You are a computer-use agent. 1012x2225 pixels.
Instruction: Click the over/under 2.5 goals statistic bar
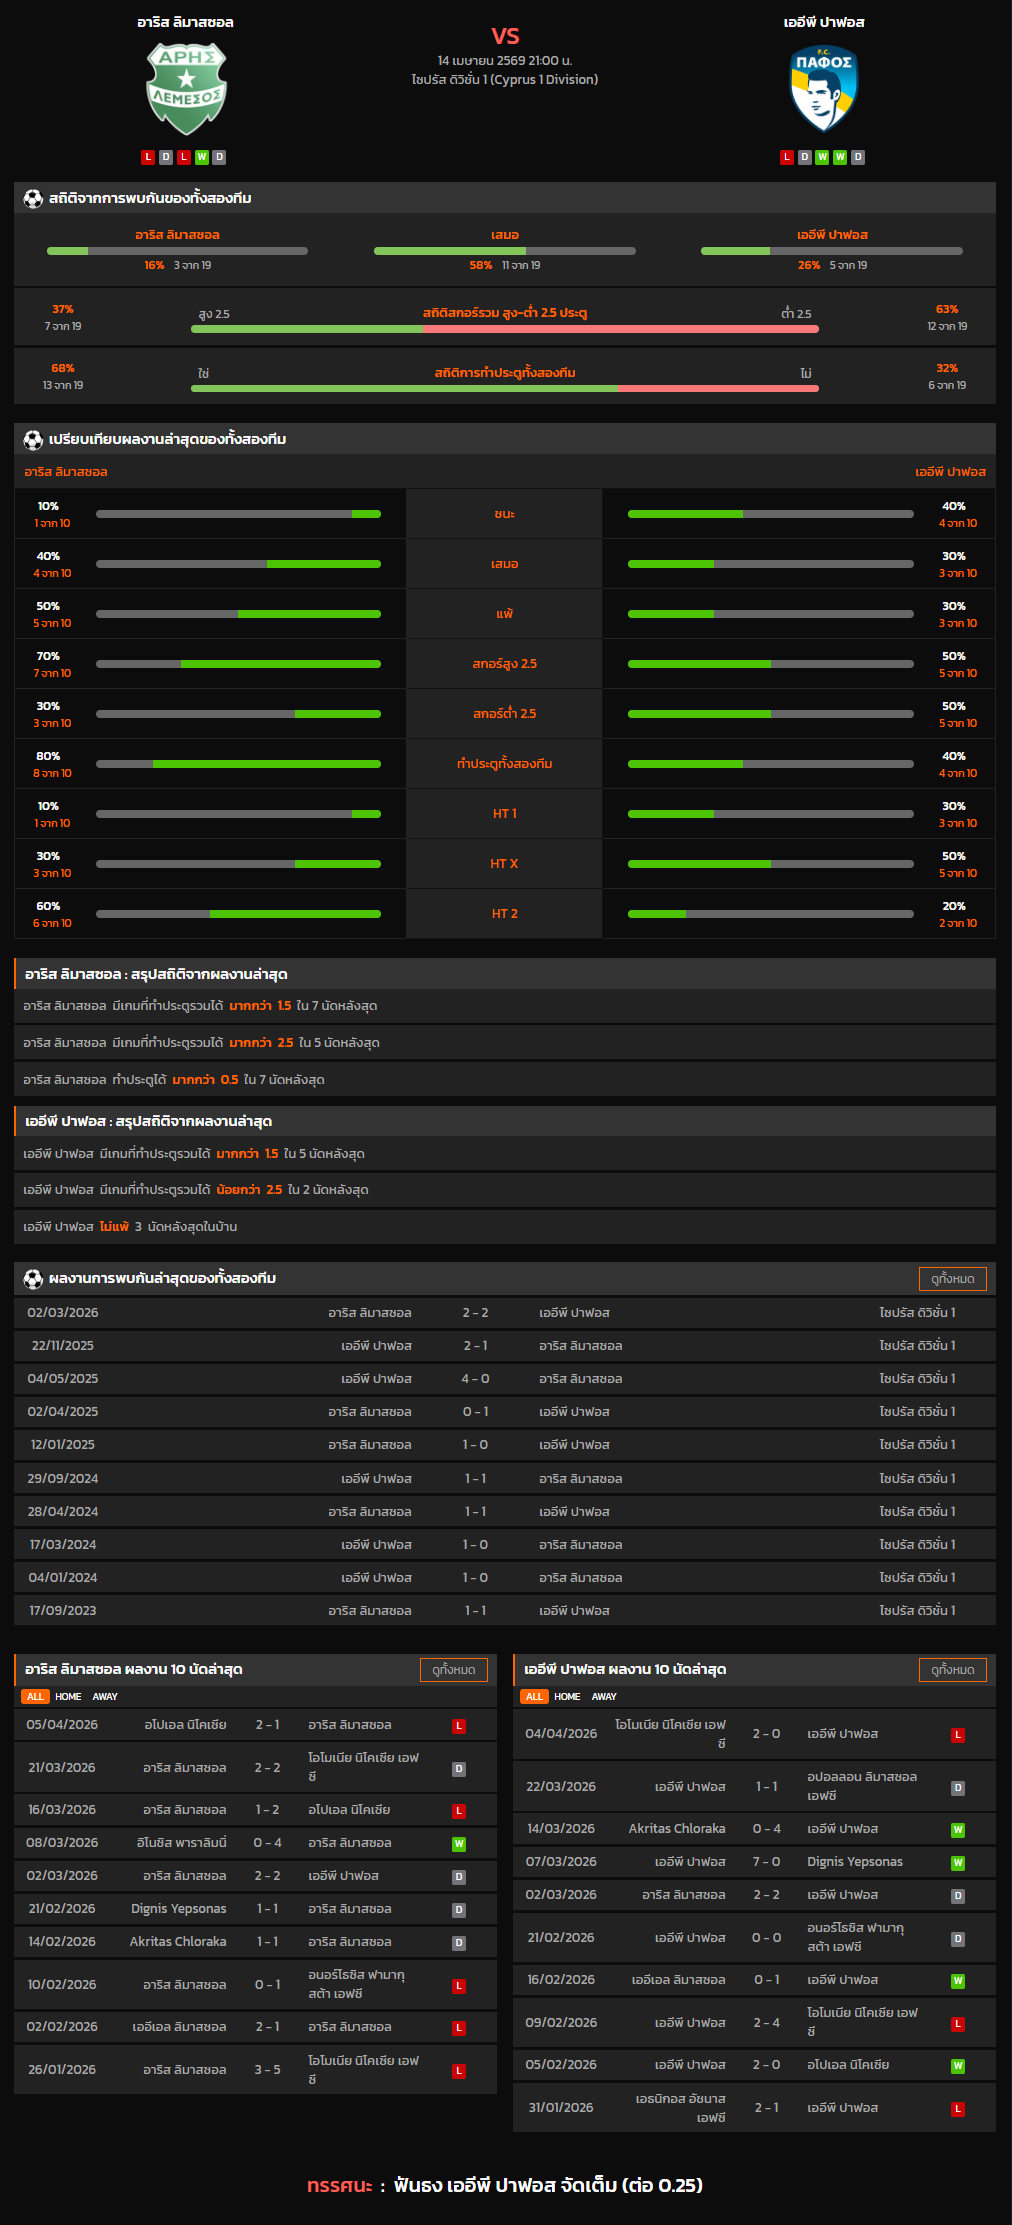pos(505,328)
